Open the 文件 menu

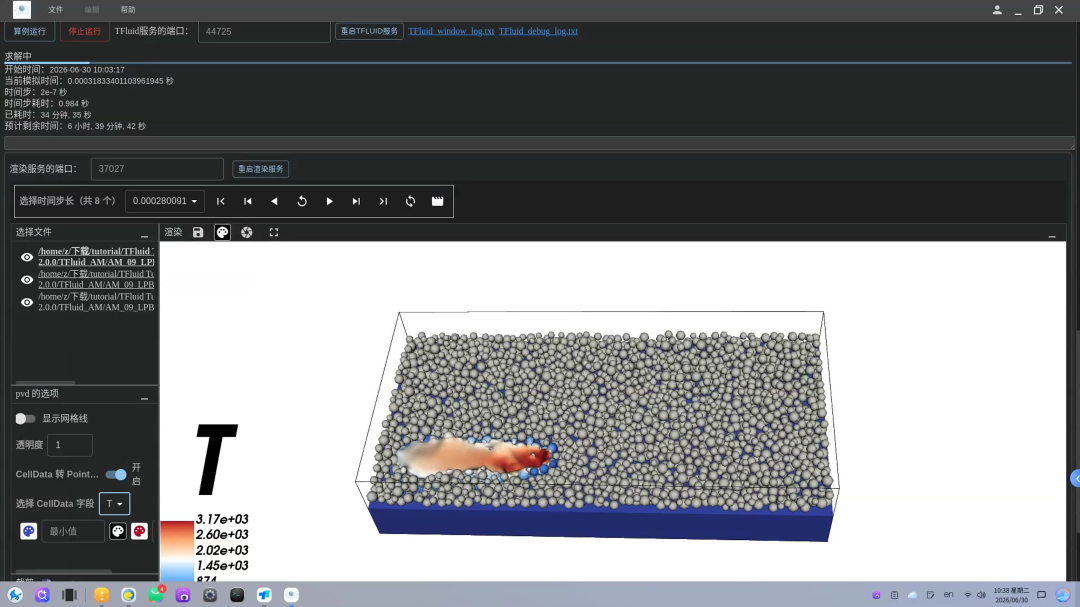pyautogui.click(x=56, y=10)
